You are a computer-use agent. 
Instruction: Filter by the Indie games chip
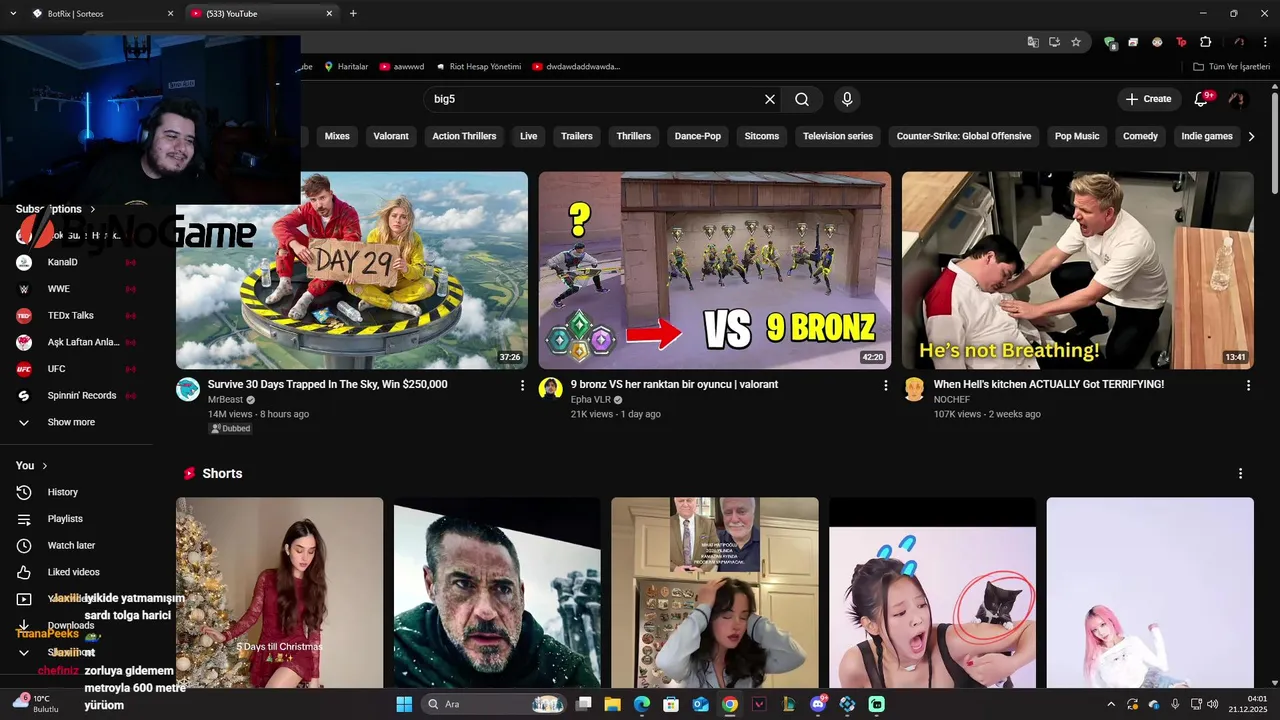1207,136
